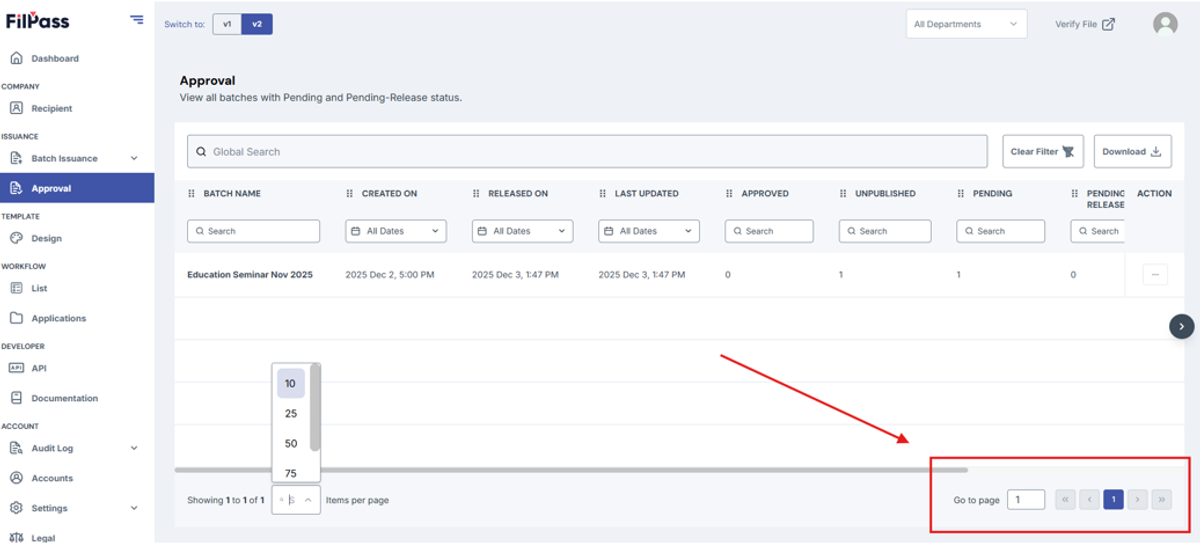The image size is (1200, 543).
Task: Select 50 items per page
Action: click(x=291, y=443)
